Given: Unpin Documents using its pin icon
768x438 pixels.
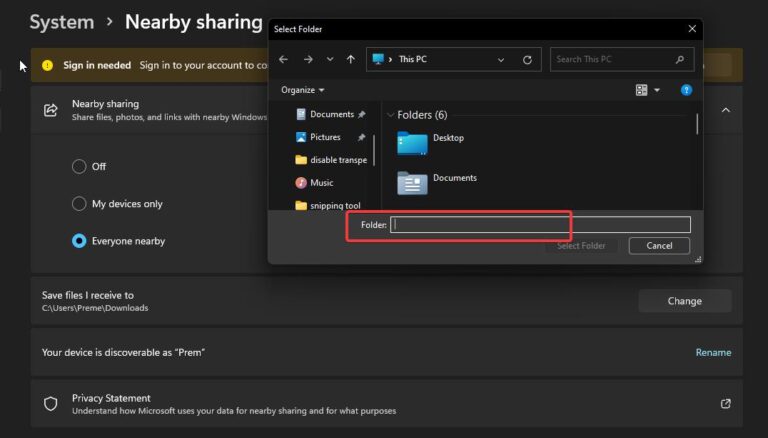Looking at the screenshot, I should pyautogui.click(x=361, y=114).
